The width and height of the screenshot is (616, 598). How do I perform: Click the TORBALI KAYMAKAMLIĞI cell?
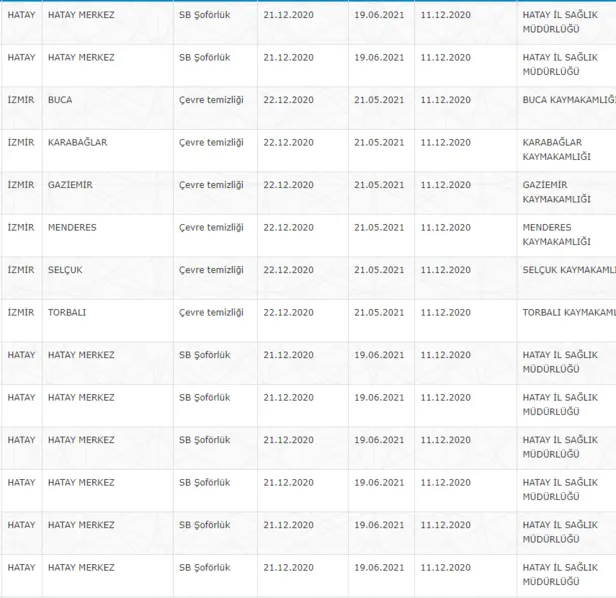pyautogui.click(x=568, y=312)
